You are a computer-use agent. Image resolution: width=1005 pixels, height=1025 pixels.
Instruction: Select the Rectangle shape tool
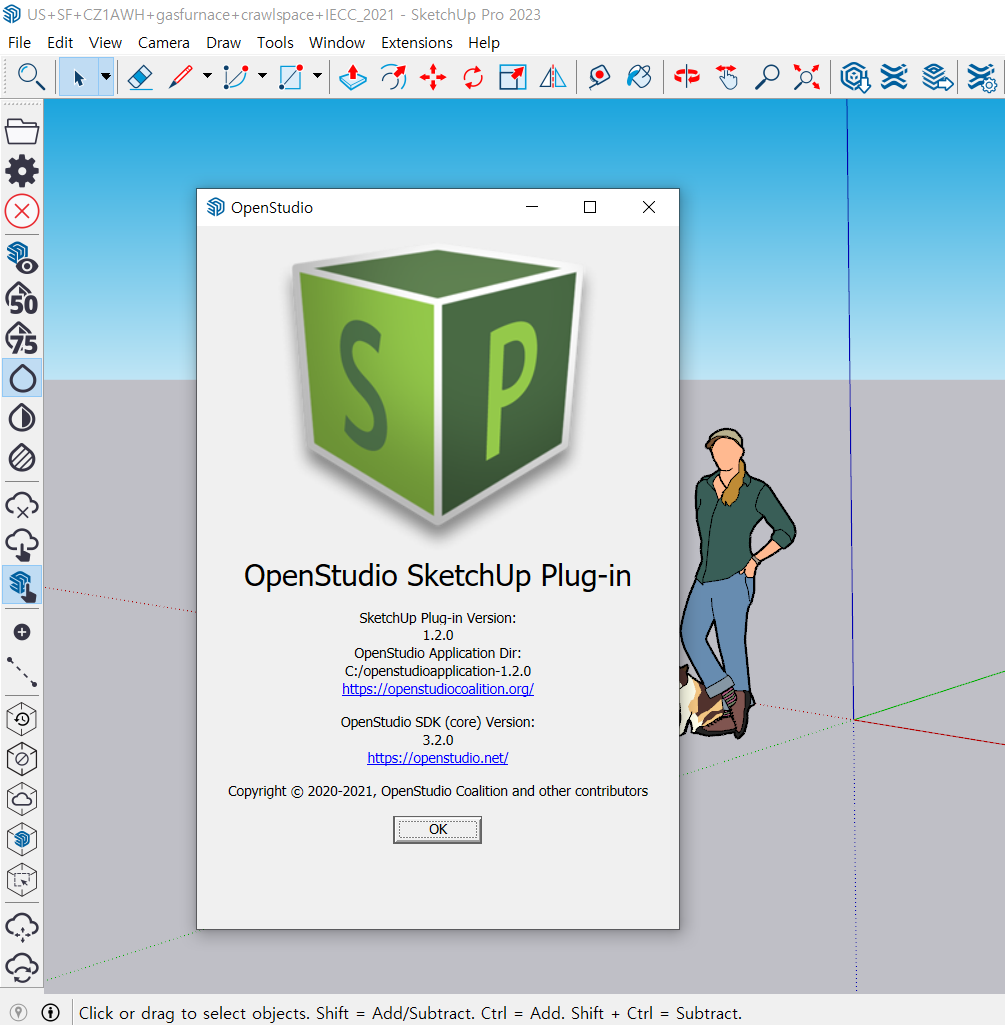click(x=290, y=77)
